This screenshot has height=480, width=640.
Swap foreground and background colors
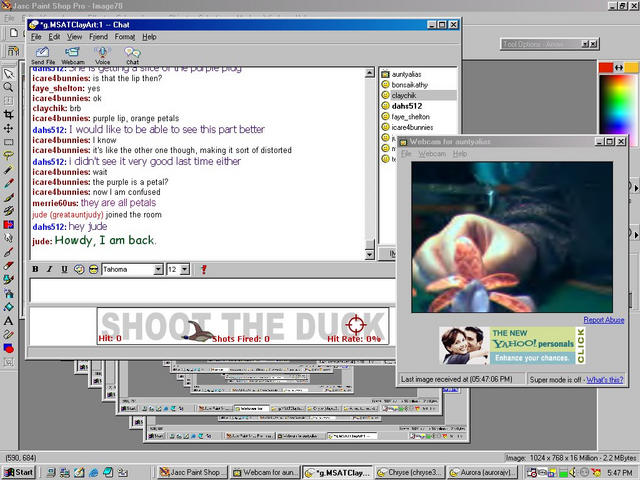(x=619, y=68)
